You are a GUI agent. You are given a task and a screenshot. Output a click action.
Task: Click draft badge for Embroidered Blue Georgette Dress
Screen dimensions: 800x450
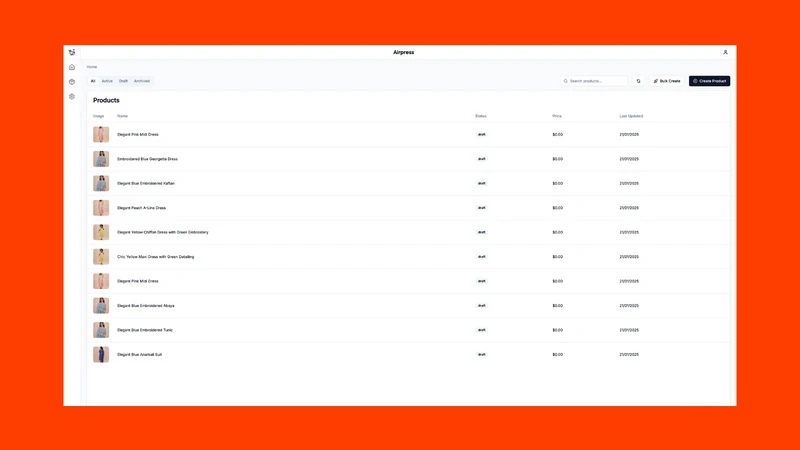(481, 159)
